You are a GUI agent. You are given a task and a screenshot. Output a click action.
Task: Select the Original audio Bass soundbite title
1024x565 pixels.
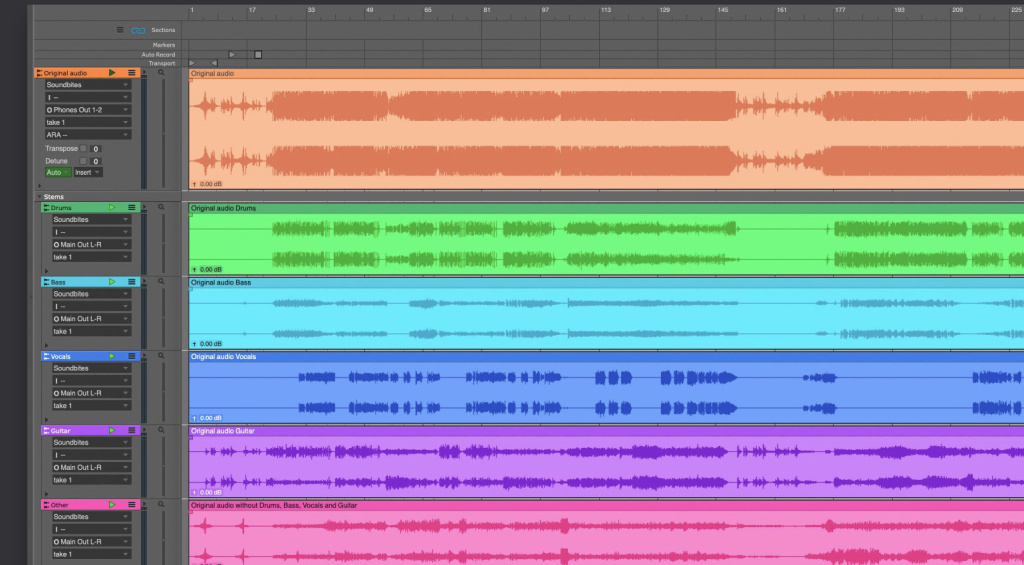(221, 283)
